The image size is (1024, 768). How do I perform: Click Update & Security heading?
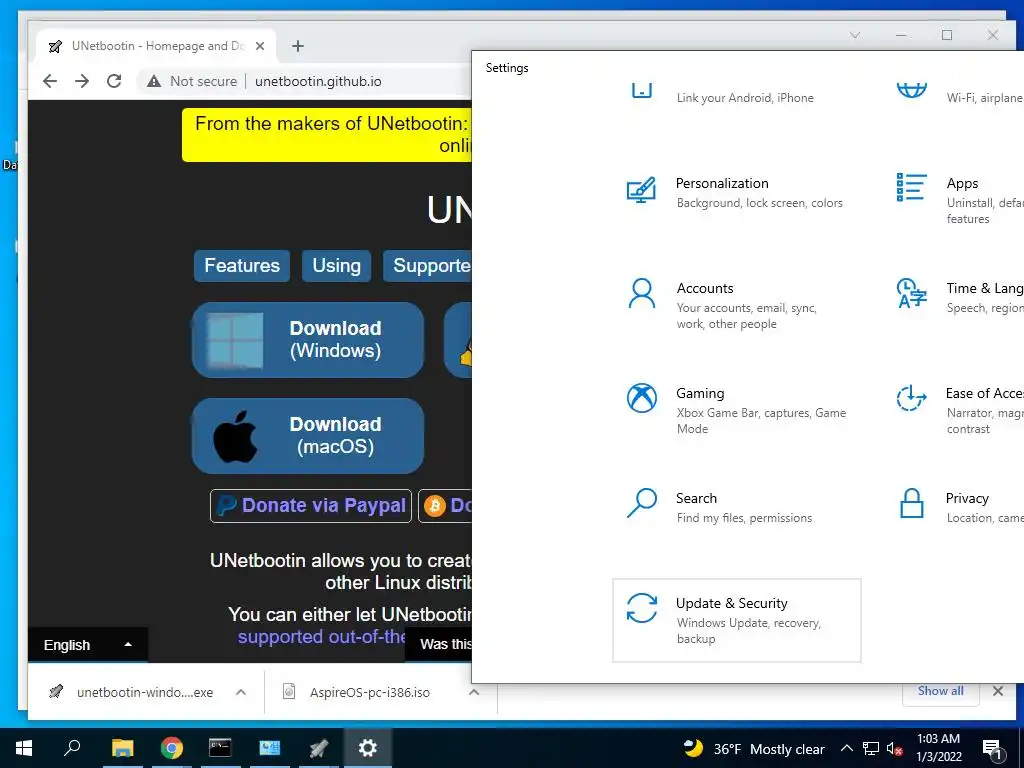pyautogui.click(x=731, y=603)
